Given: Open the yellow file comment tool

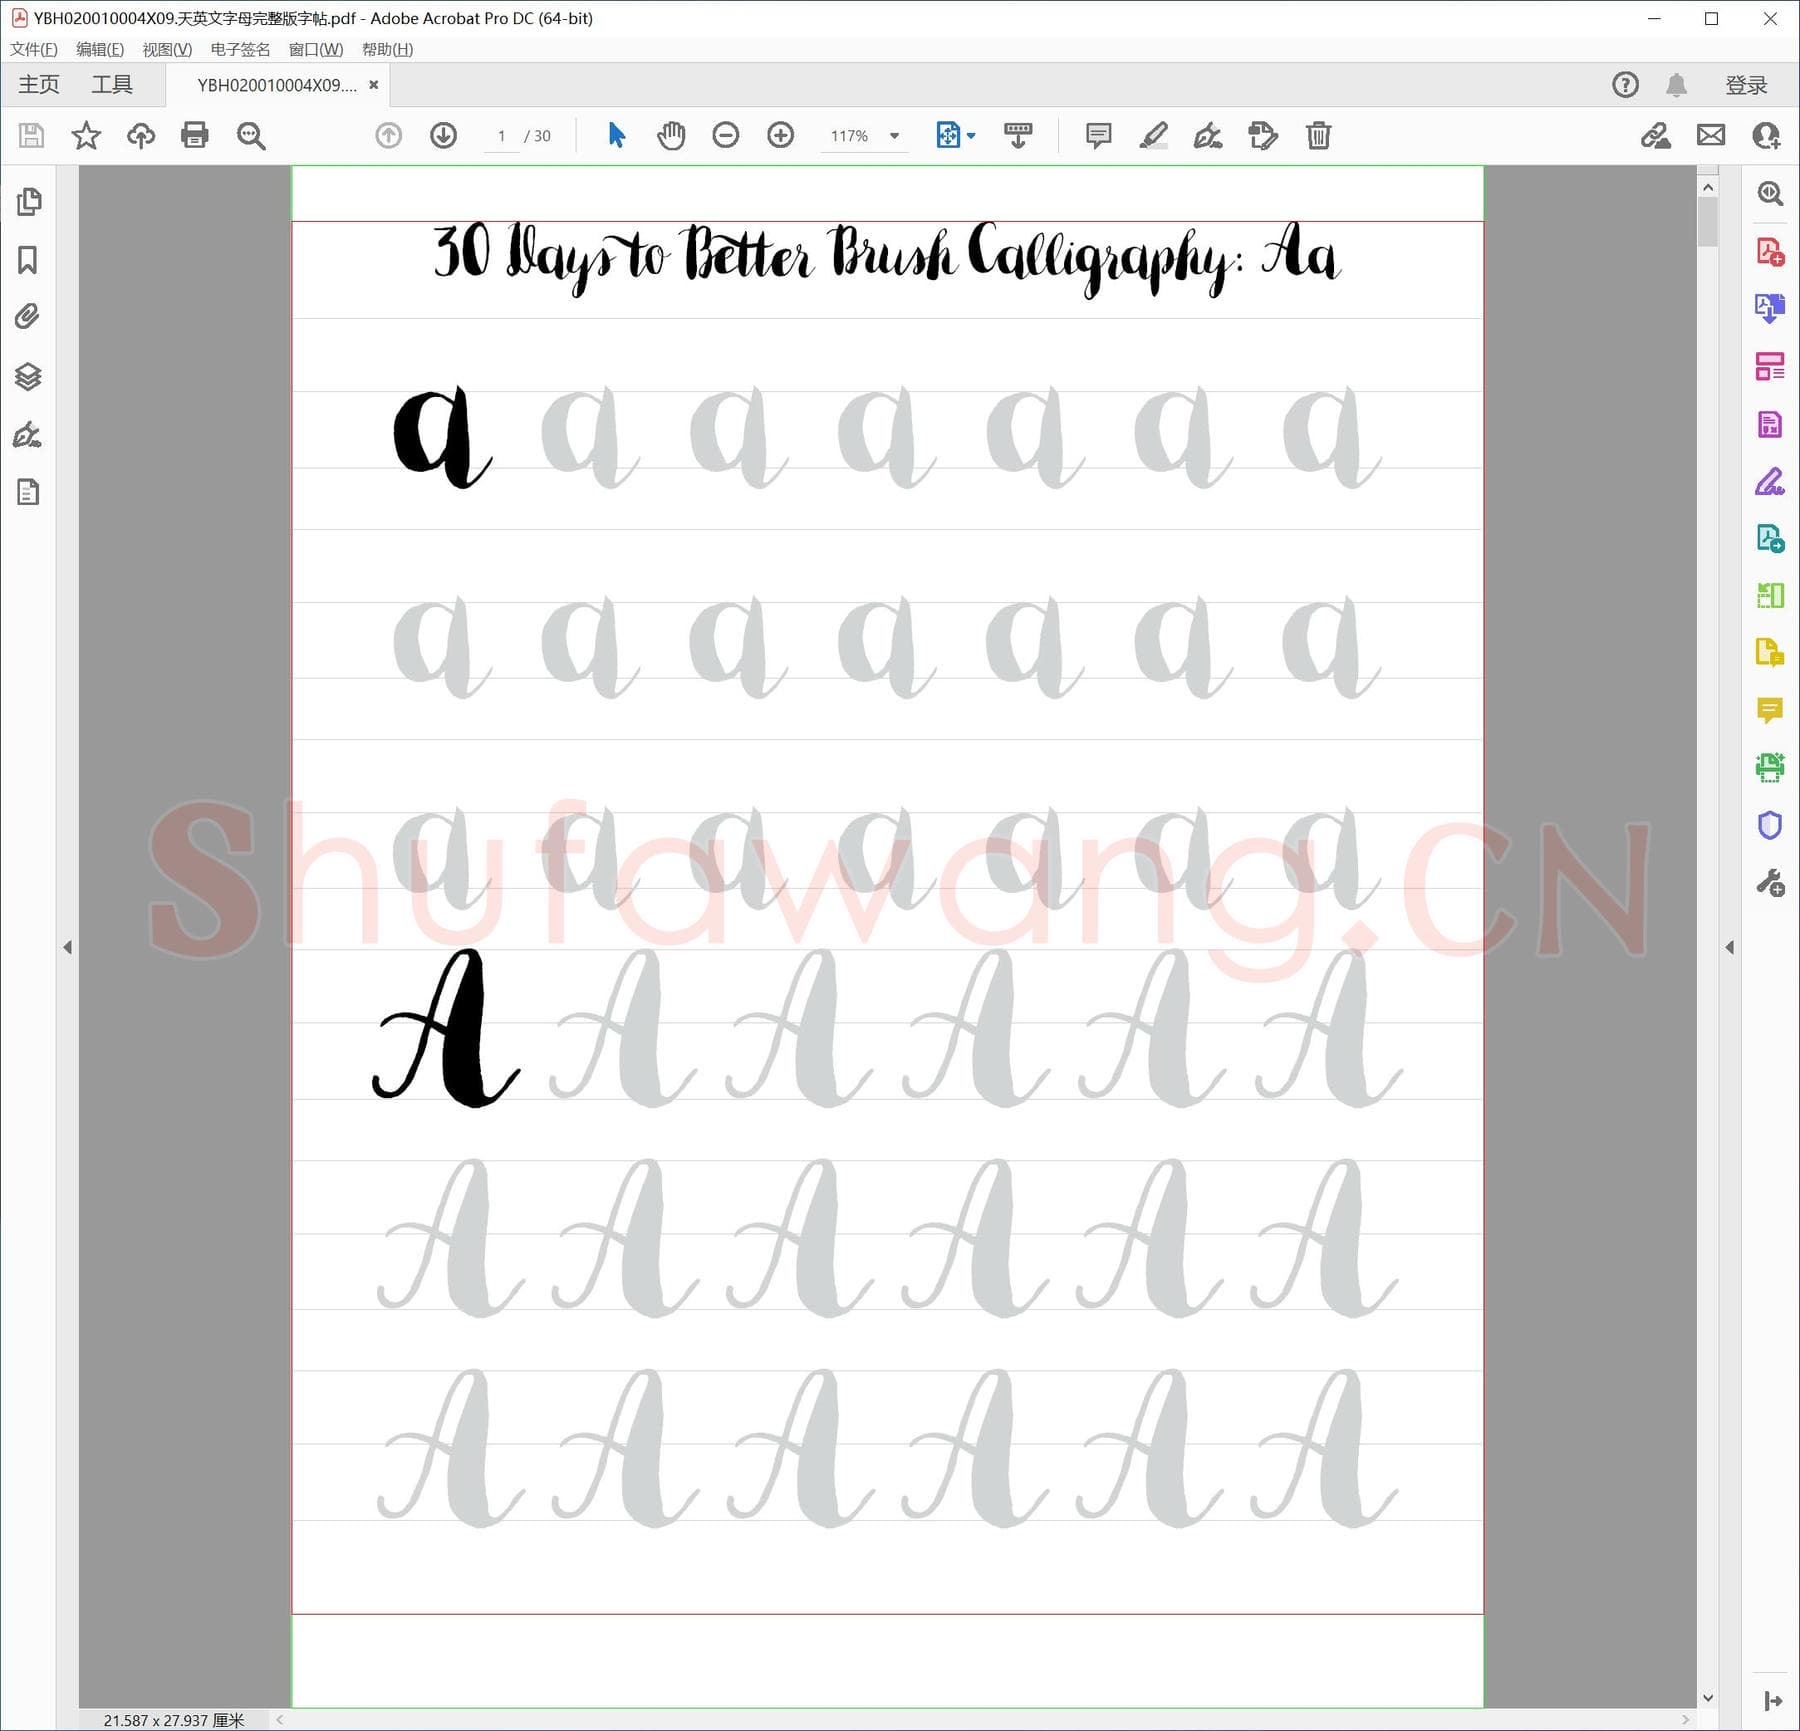Looking at the screenshot, I should coord(1770,653).
